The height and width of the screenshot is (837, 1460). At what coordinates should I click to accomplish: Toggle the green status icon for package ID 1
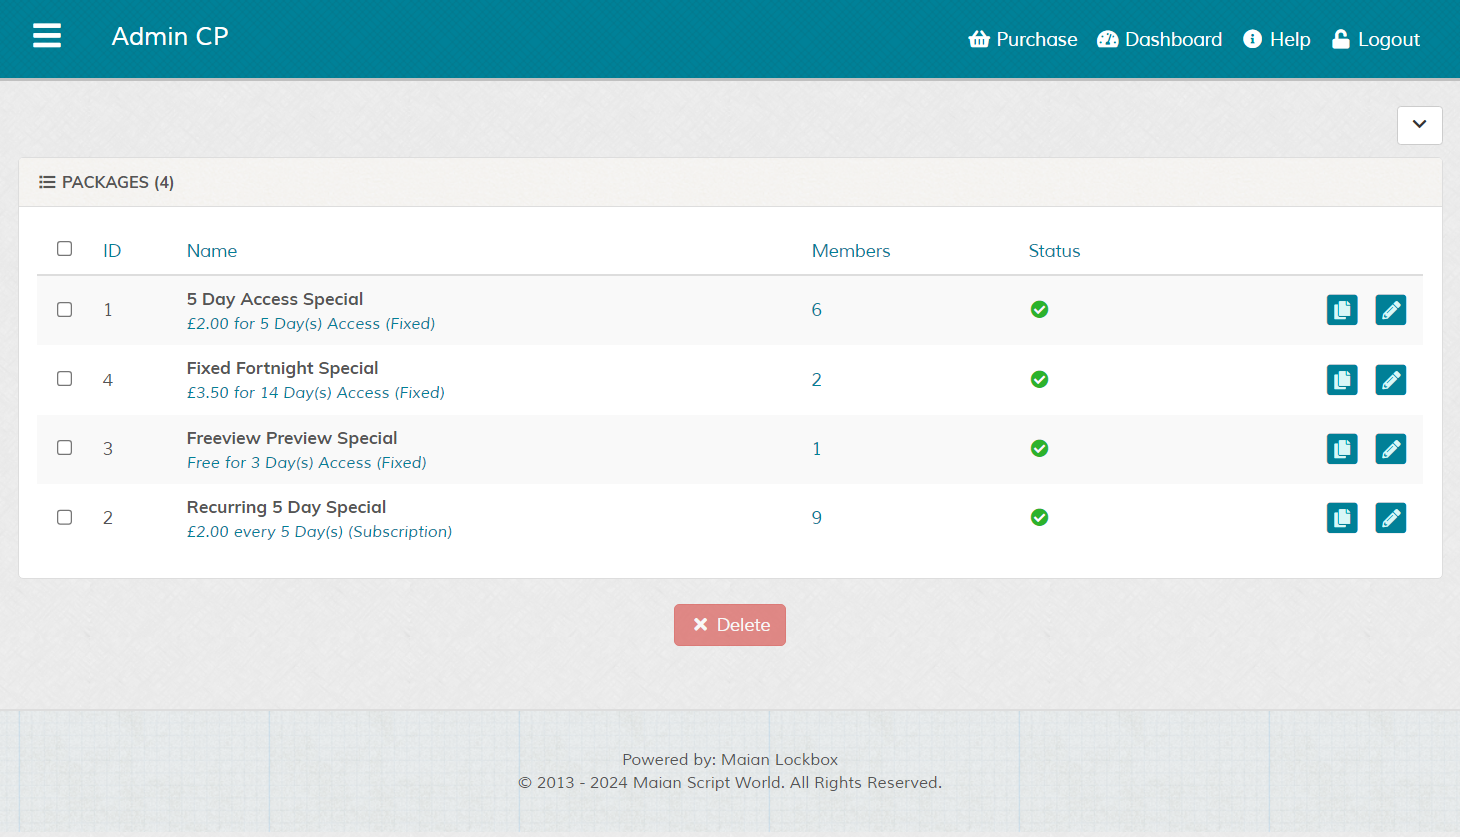click(1039, 310)
